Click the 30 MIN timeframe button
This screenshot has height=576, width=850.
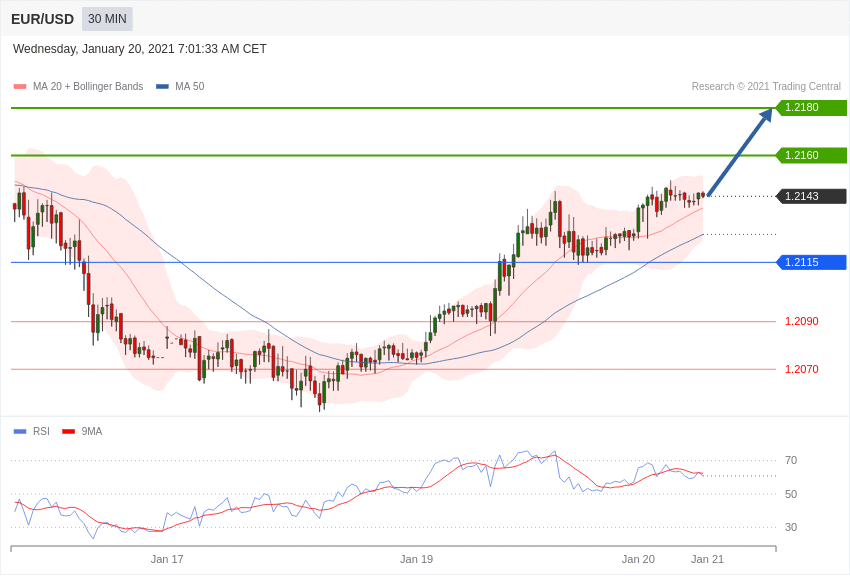[107, 19]
